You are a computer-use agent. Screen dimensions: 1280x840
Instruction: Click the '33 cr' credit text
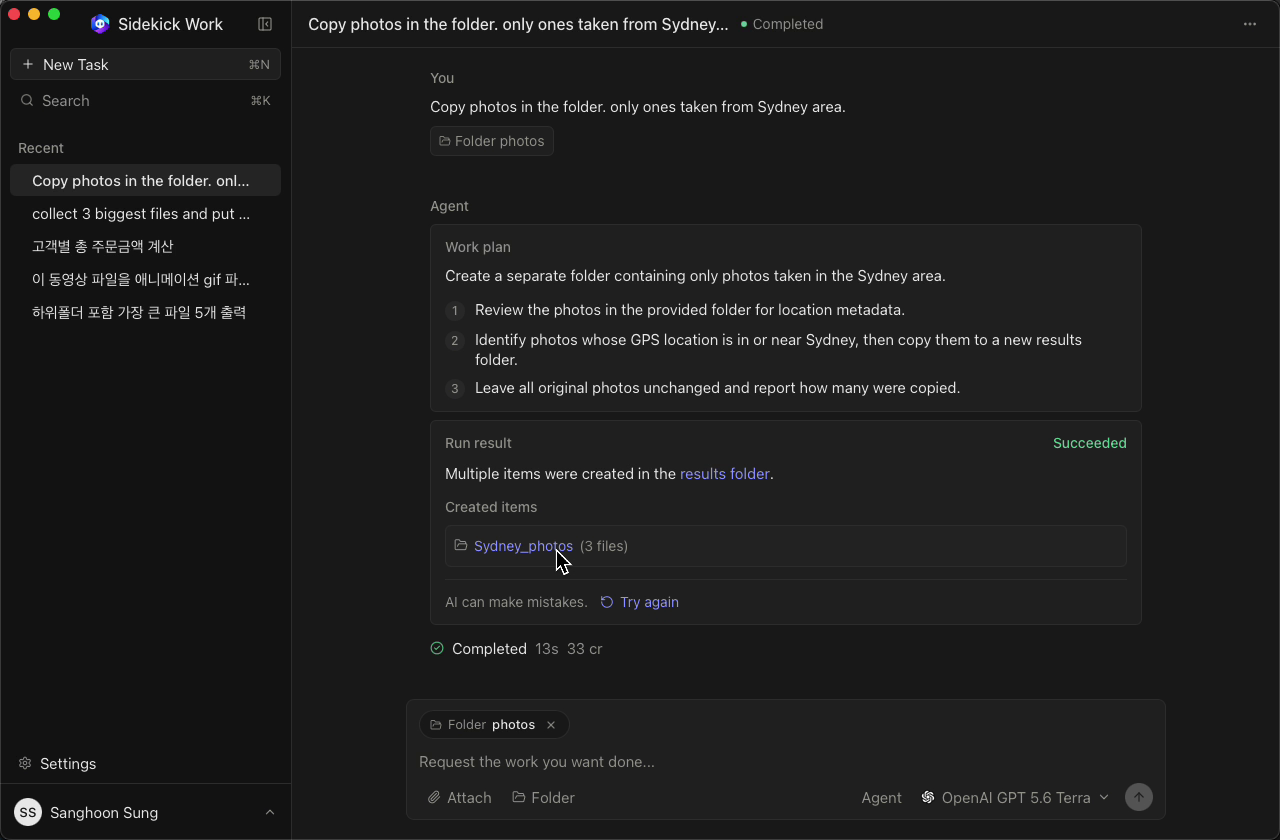tap(584, 648)
